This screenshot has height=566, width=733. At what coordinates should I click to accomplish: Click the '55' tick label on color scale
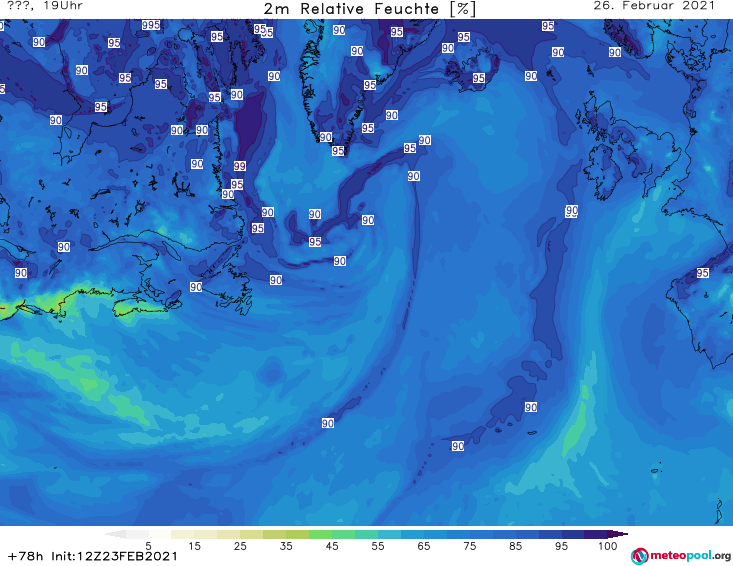click(378, 546)
